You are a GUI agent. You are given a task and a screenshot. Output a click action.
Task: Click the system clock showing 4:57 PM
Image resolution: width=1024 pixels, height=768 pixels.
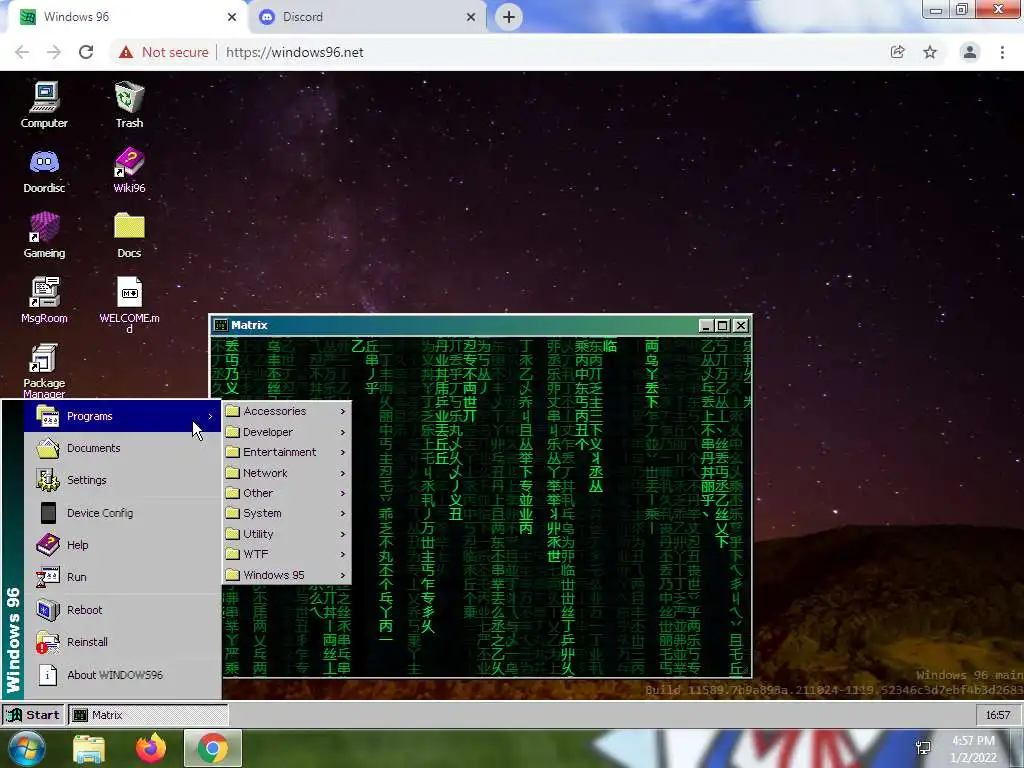[973, 749]
